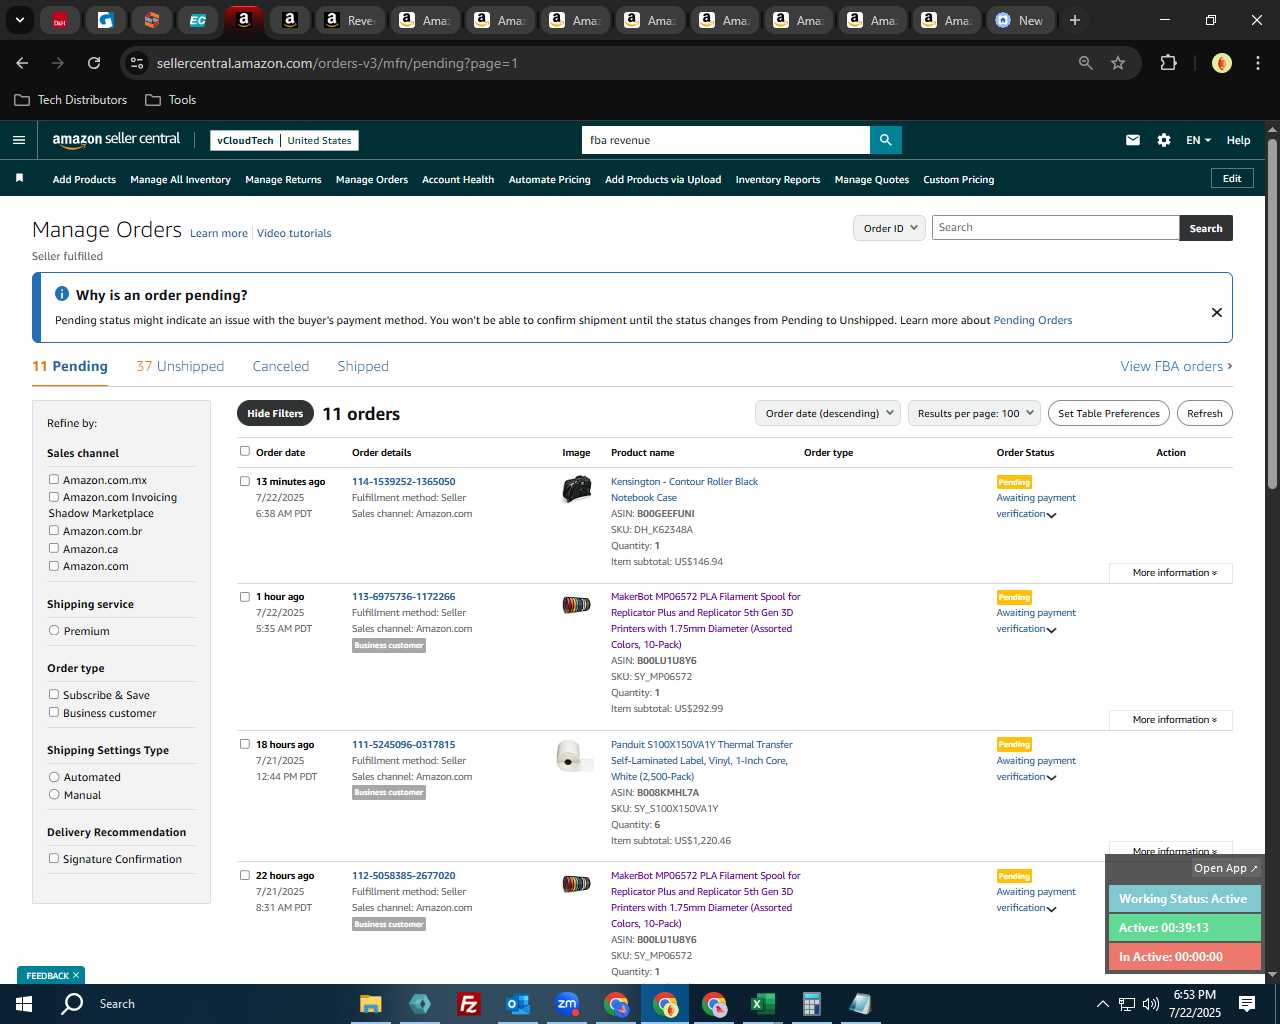
Task: Click the Hide Filters button
Action: (x=275, y=413)
